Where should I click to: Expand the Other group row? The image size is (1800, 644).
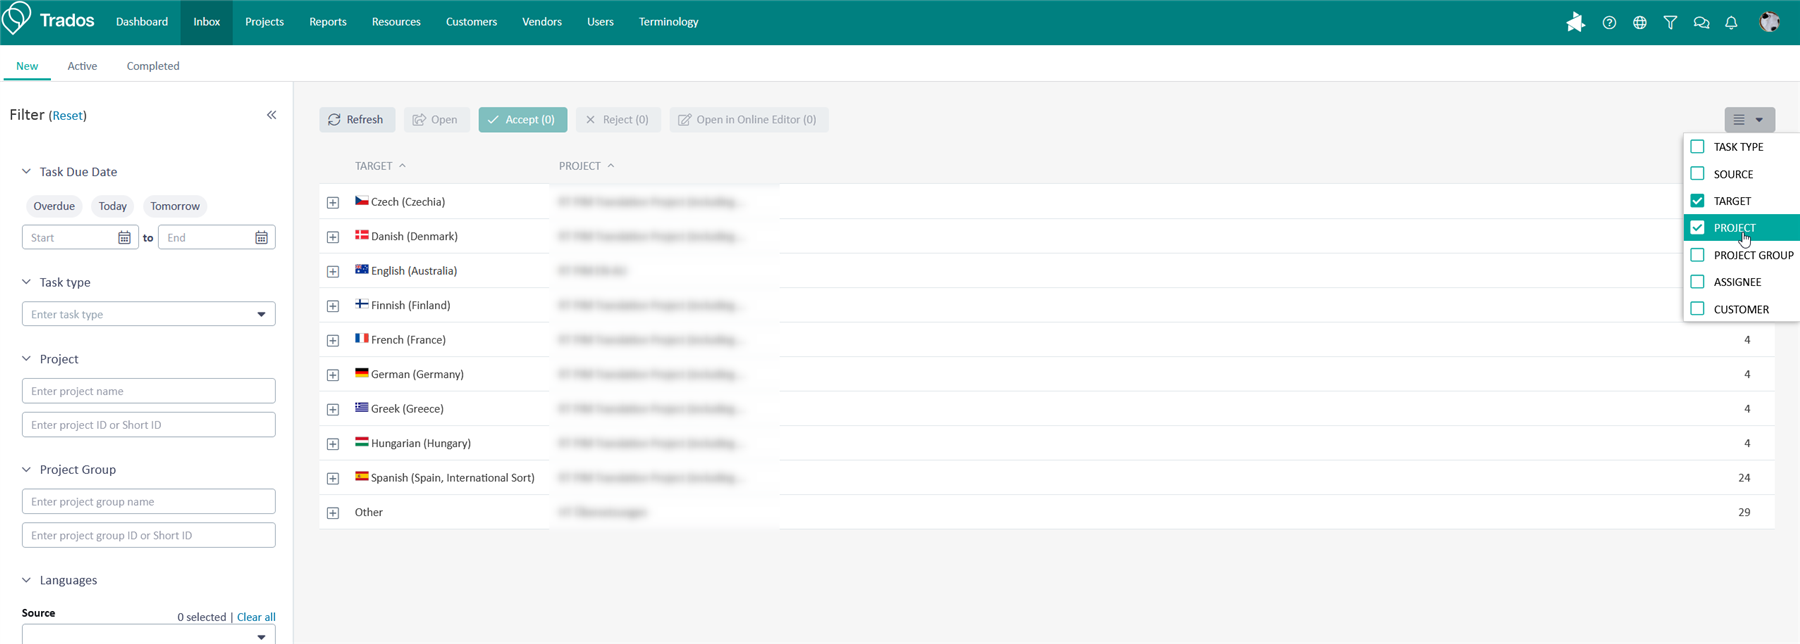pos(333,513)
